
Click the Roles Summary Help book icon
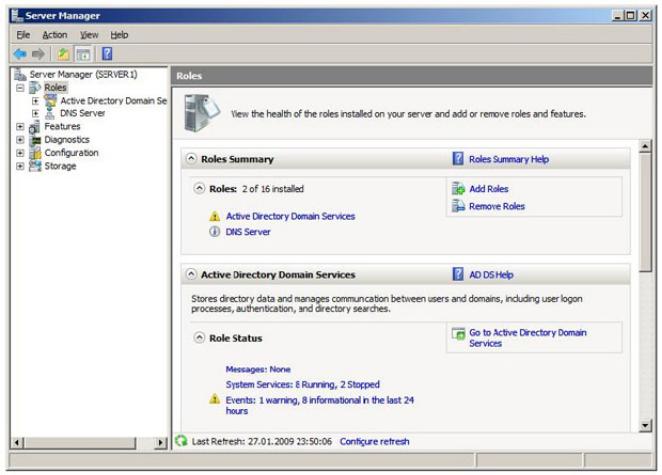458,159
